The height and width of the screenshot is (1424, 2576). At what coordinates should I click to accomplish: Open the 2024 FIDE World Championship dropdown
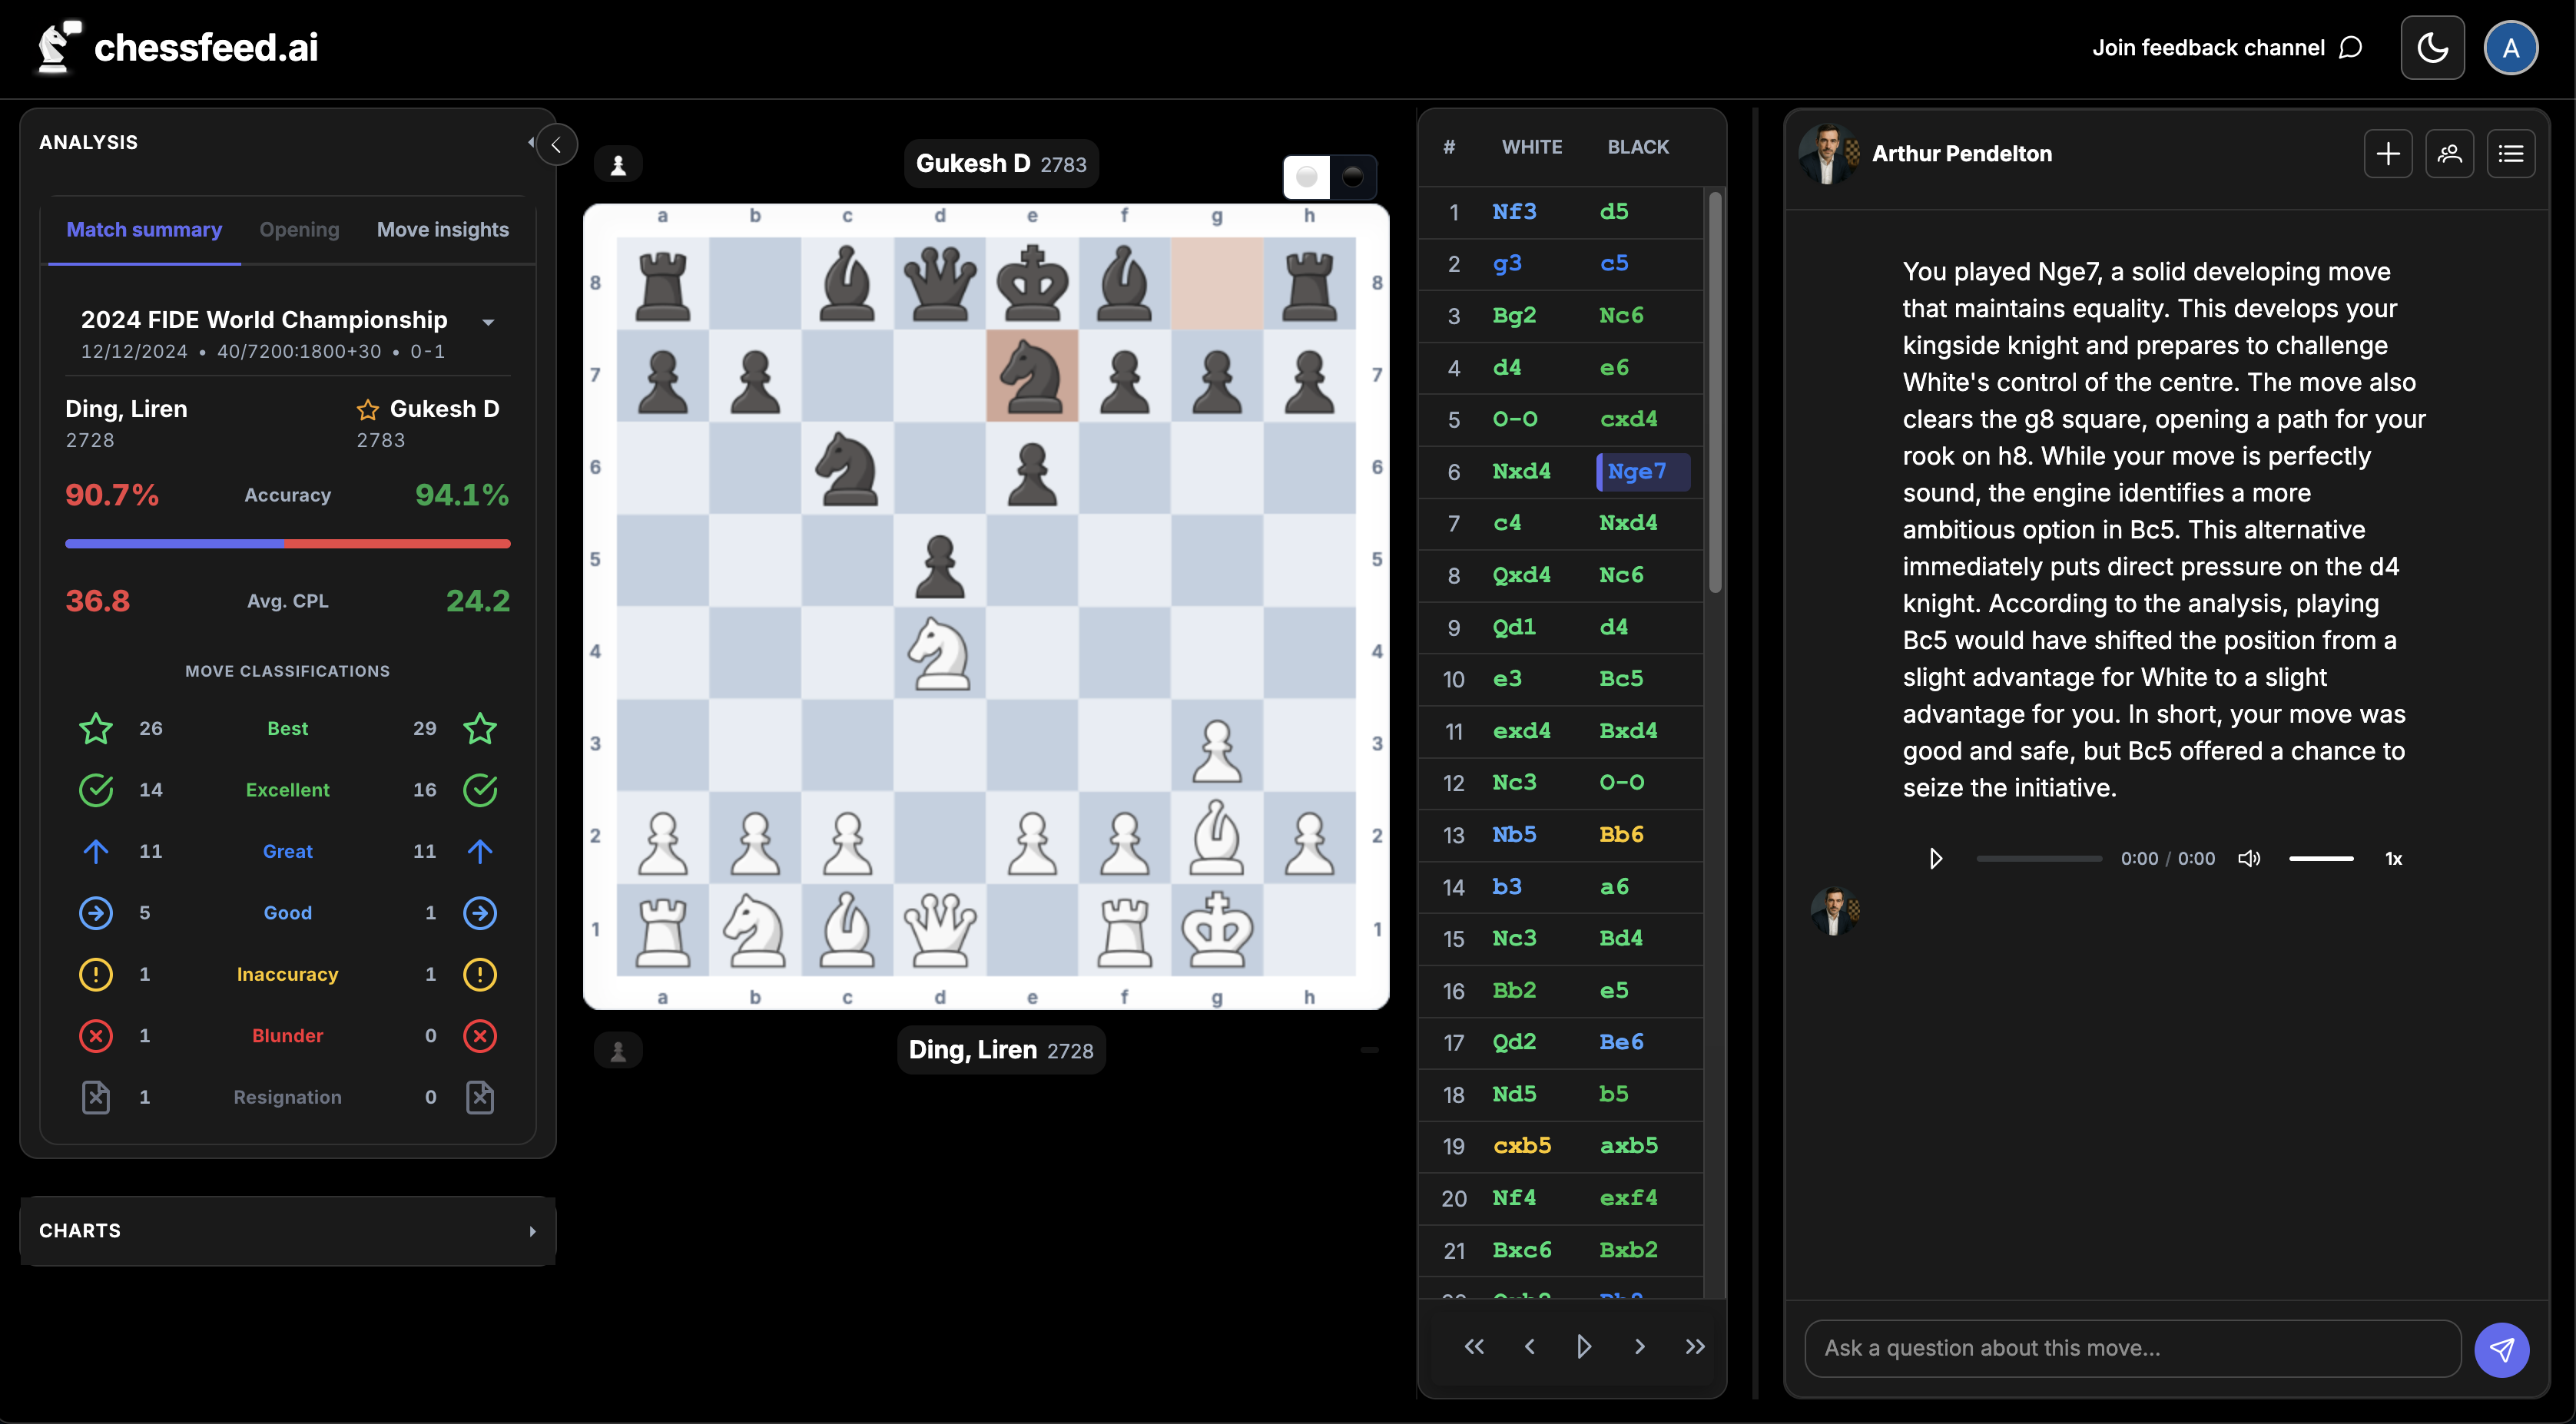[489, 321]
